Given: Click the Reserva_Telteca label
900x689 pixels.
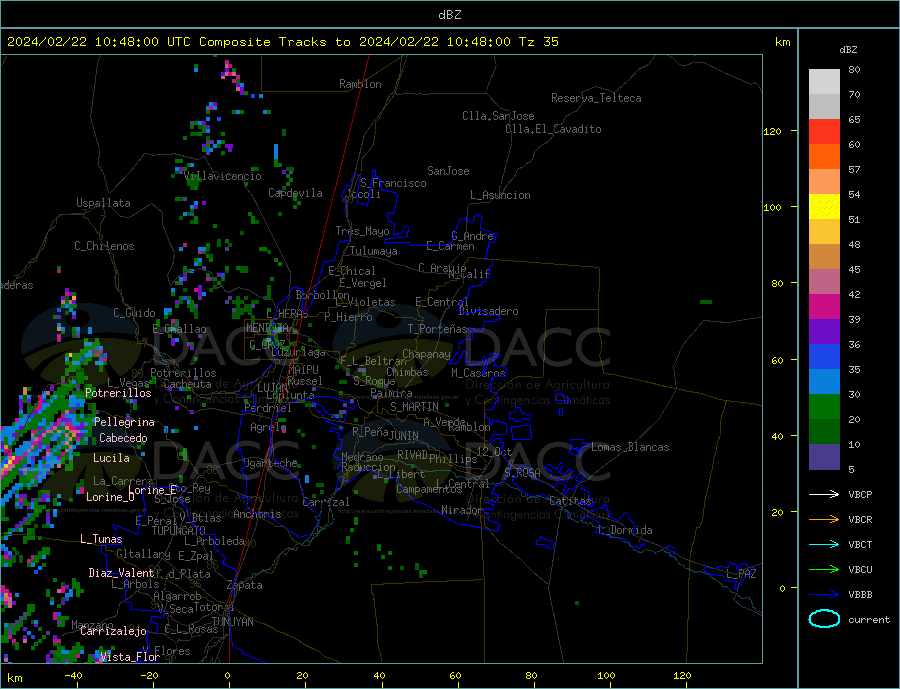Looking at the screenshot, I should (x=596, y=98).
